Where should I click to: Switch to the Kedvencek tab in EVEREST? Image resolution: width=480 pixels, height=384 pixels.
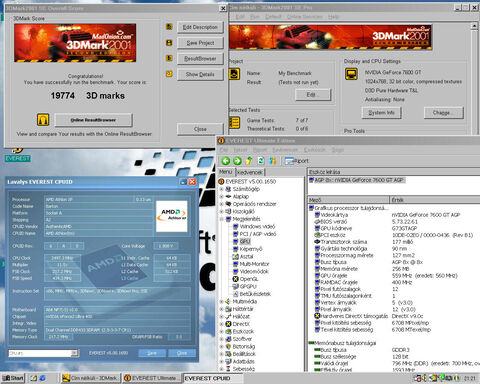click(x=250, y=172)
